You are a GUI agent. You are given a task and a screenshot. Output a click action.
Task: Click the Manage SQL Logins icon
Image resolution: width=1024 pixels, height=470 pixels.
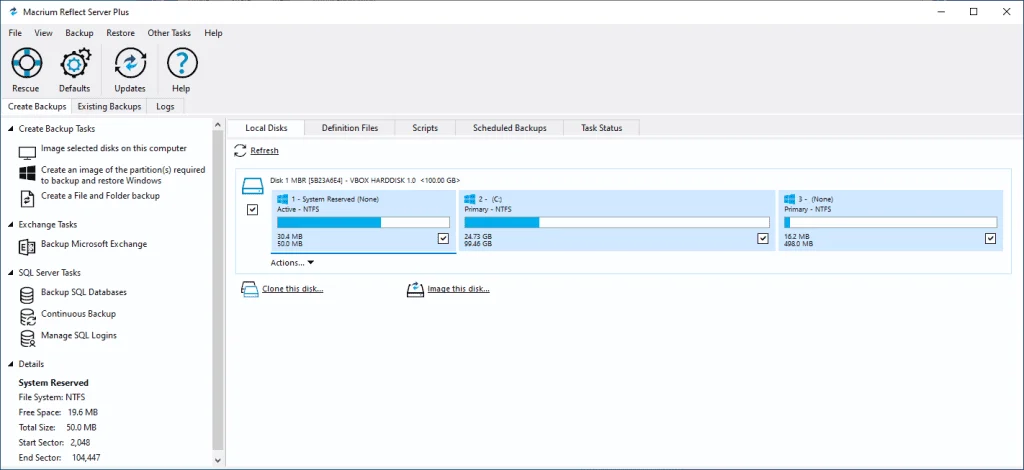coord(27,338)
